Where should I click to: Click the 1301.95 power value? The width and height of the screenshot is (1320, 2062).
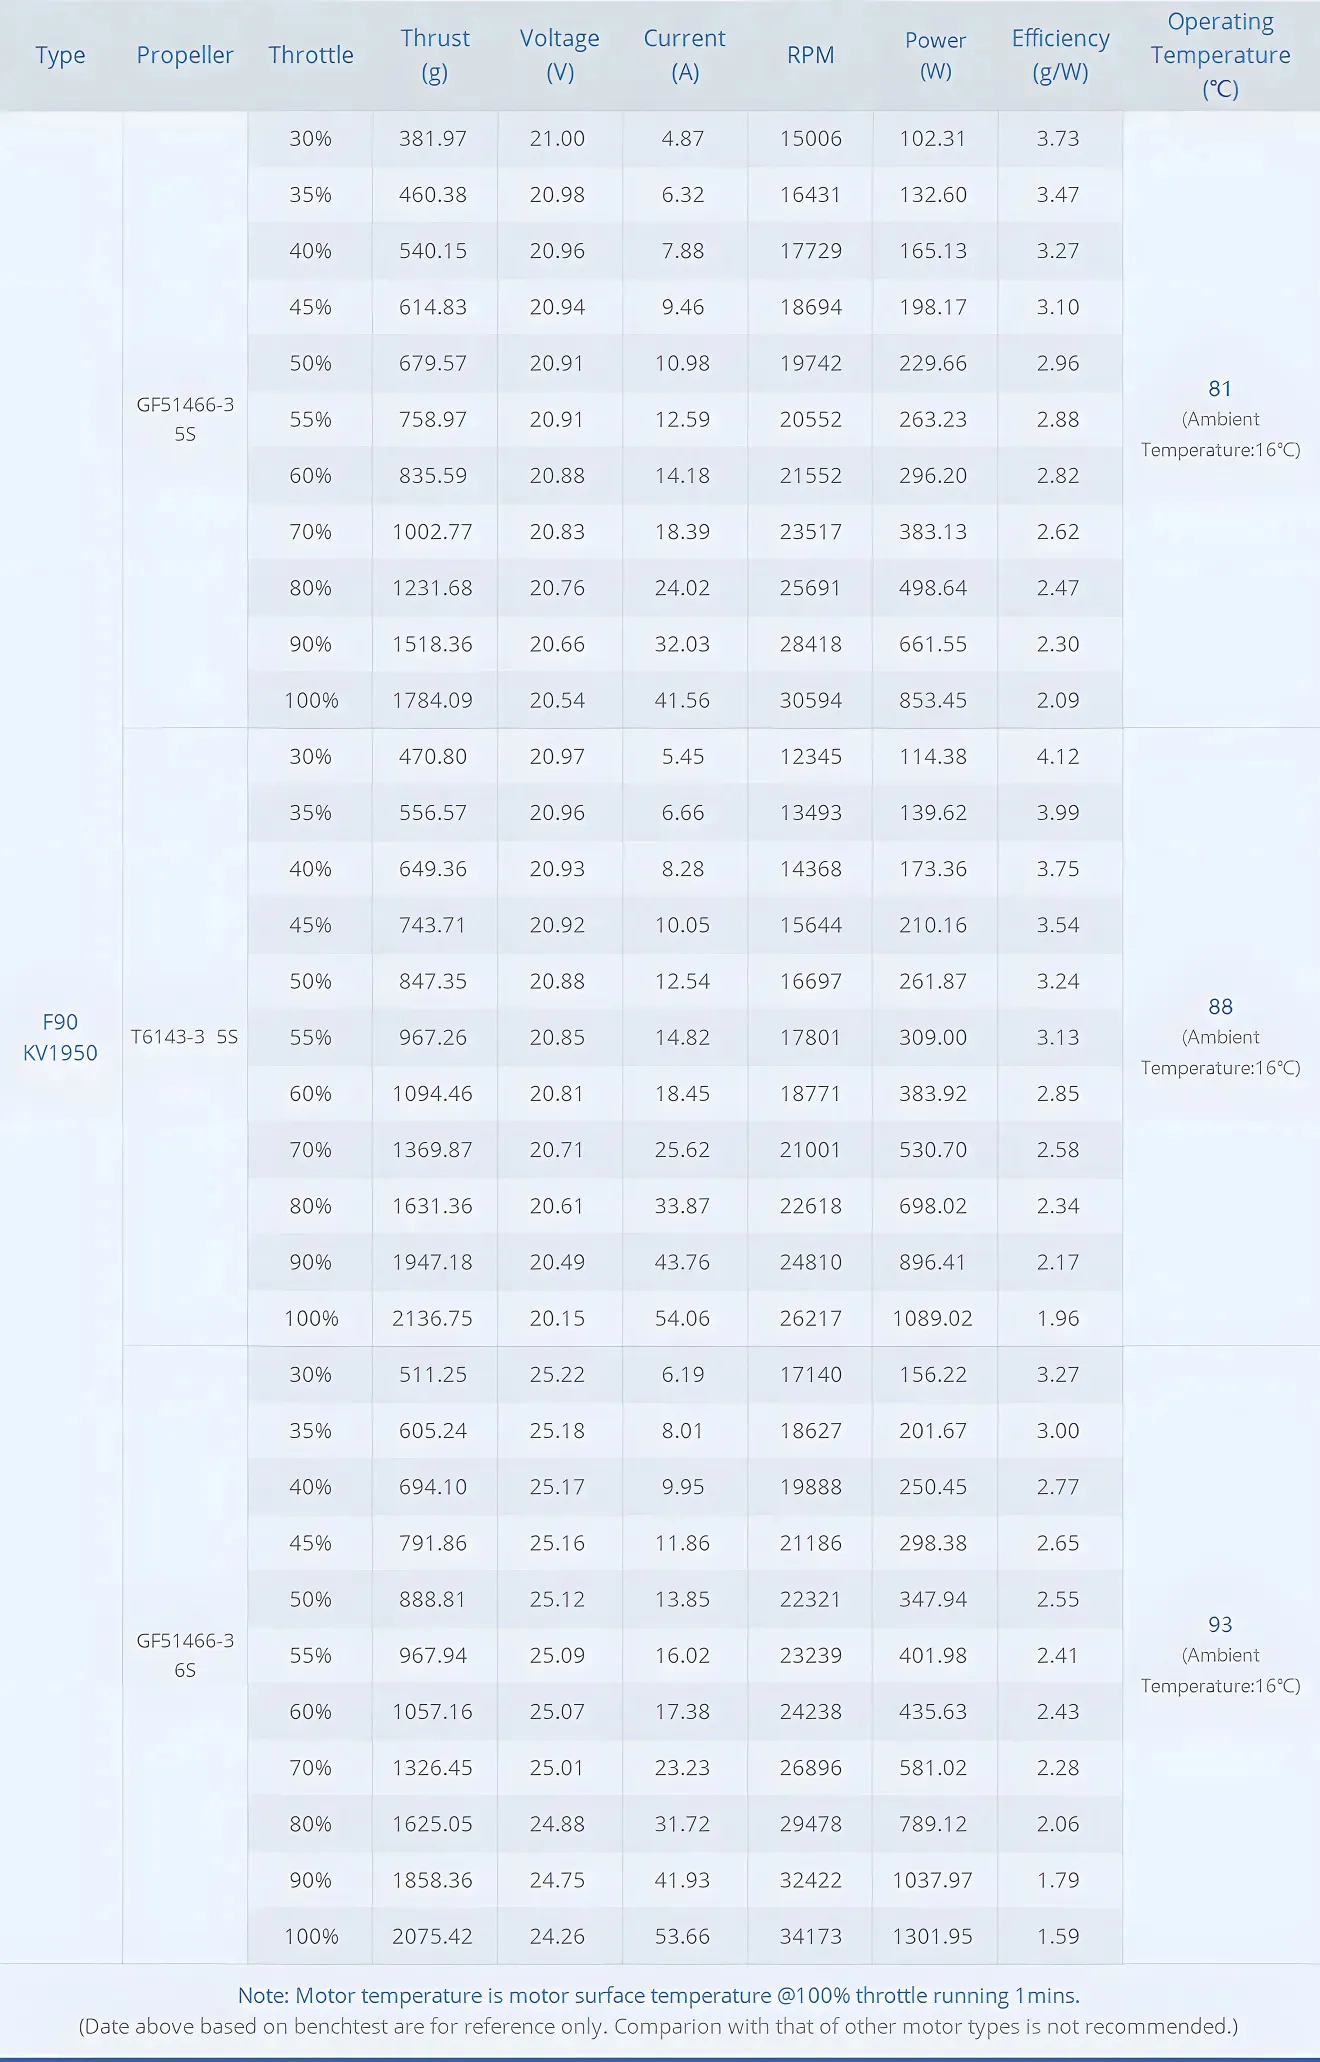(933, 1936)
